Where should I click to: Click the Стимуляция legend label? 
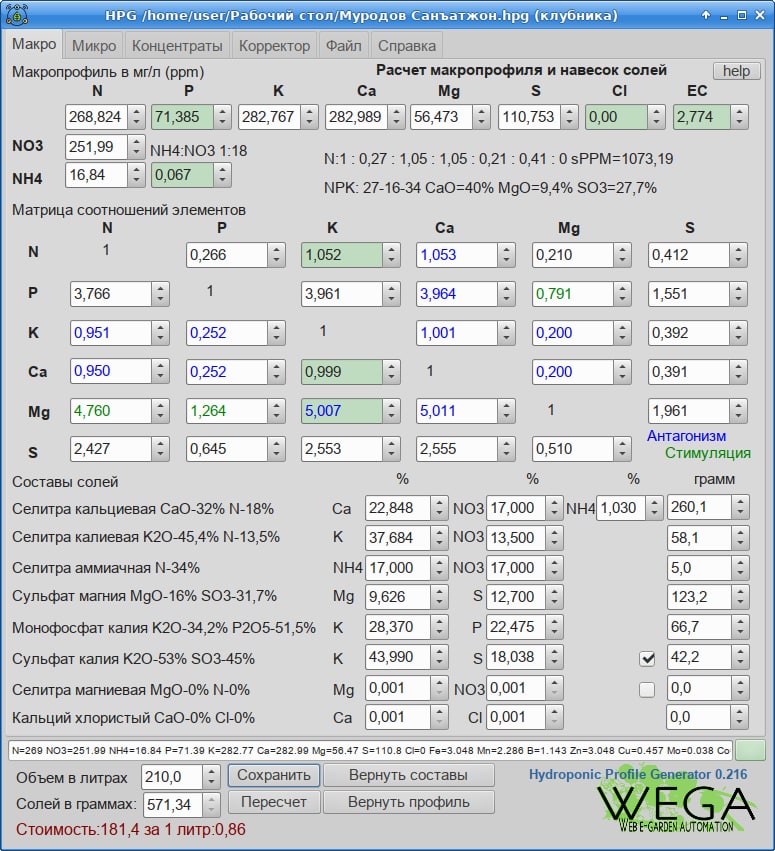coord(708,453)
